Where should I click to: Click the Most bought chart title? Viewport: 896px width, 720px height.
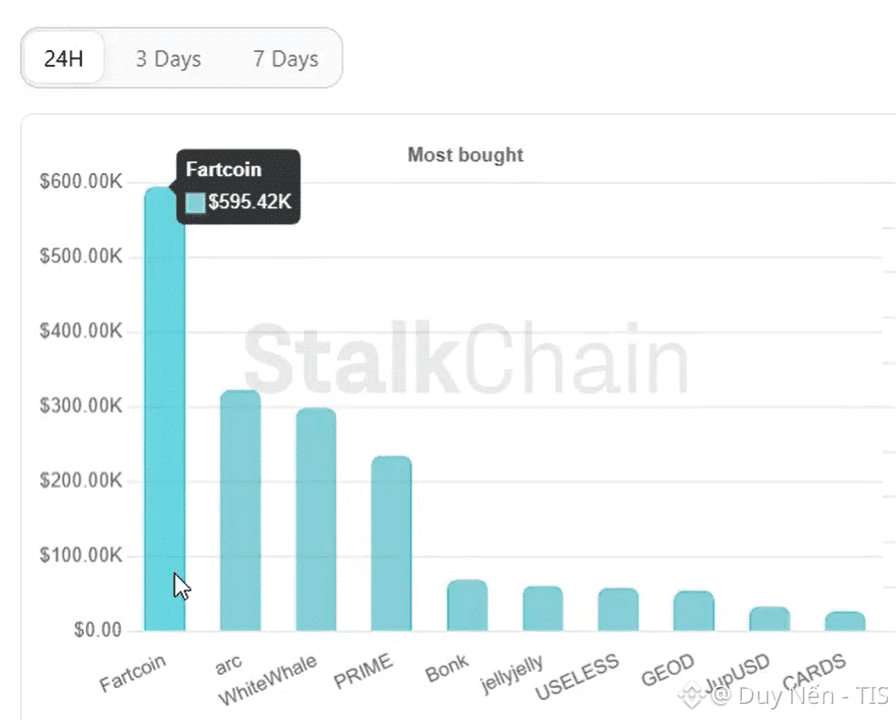[465, 155]
